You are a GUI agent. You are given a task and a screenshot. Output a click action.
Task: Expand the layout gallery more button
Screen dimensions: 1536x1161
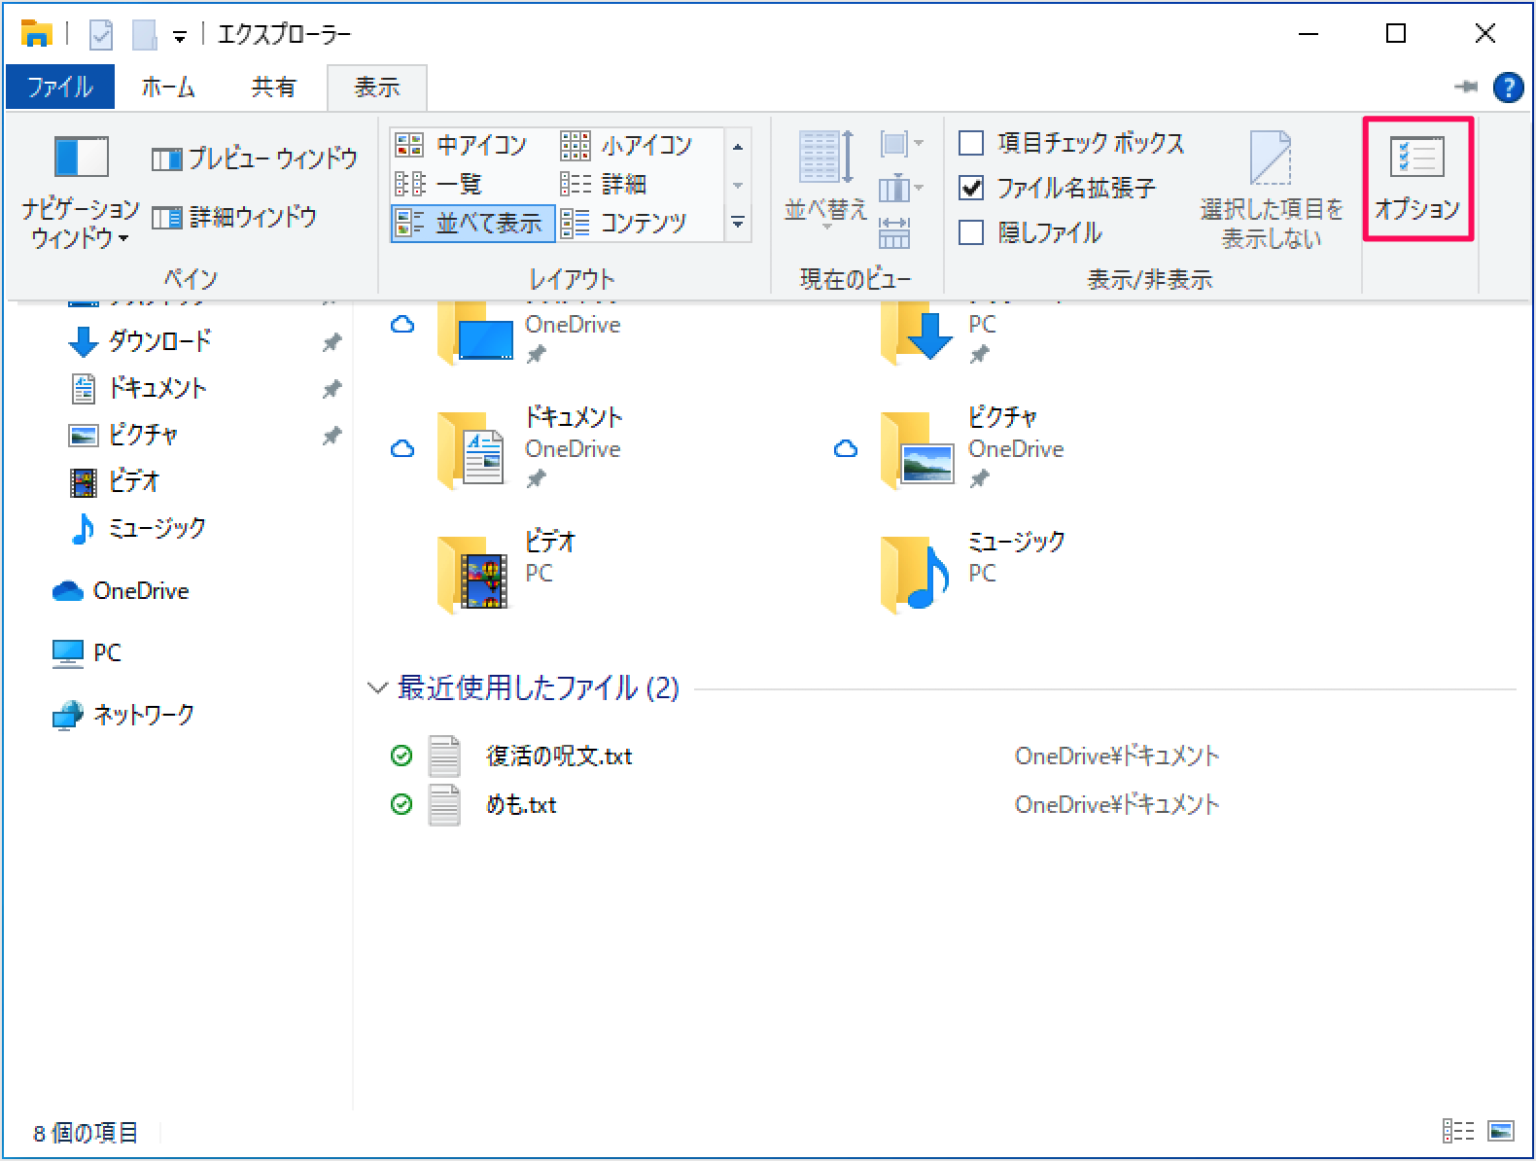pyautogui.click(x=738, y=223)
